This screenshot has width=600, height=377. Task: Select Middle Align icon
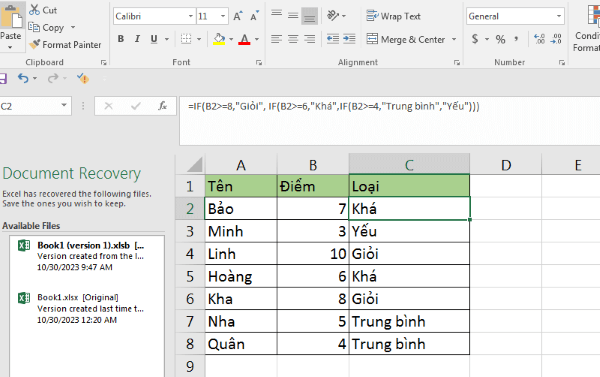coord(293,16)
